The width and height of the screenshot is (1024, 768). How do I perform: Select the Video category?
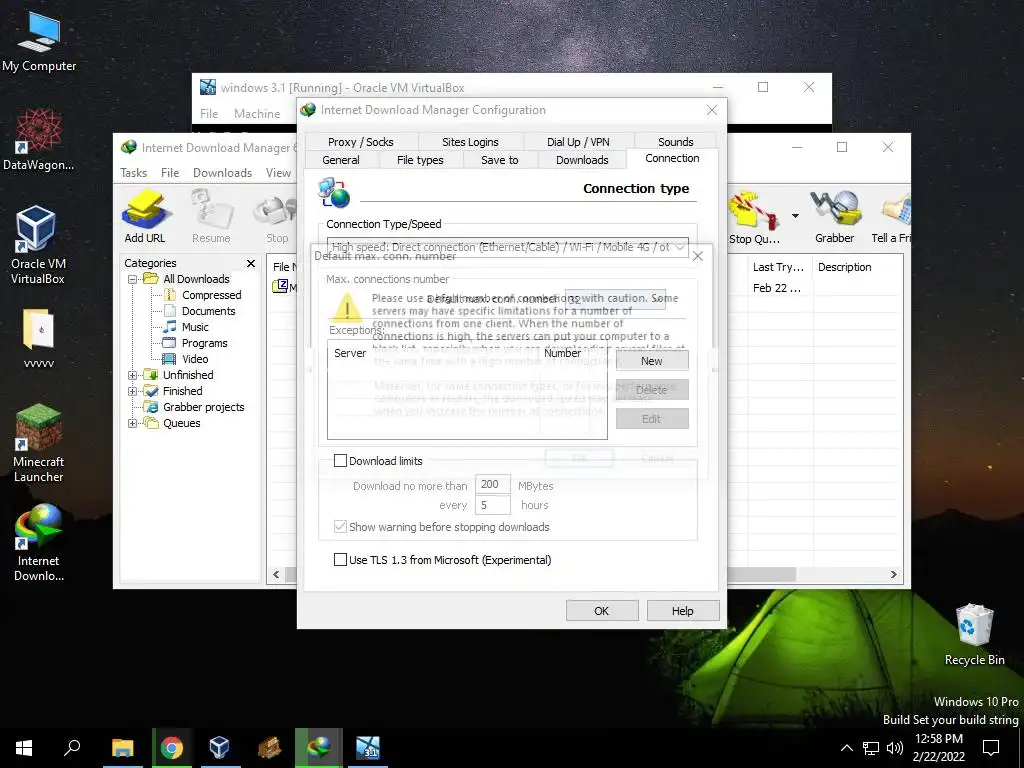click(x=185, y=359)
